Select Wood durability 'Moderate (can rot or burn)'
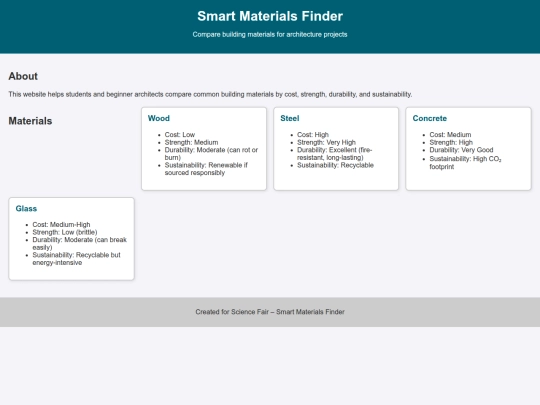The image size is (540, 405). [211, 154]
